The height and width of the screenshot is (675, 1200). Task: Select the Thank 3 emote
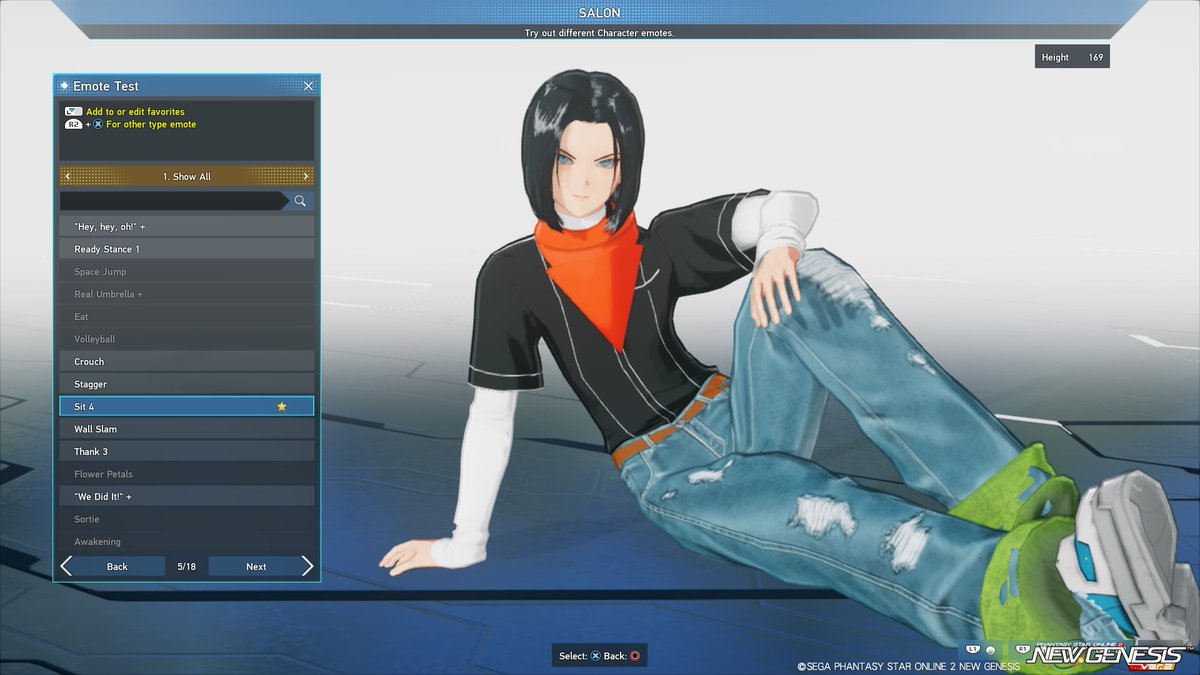click(187, 452)
